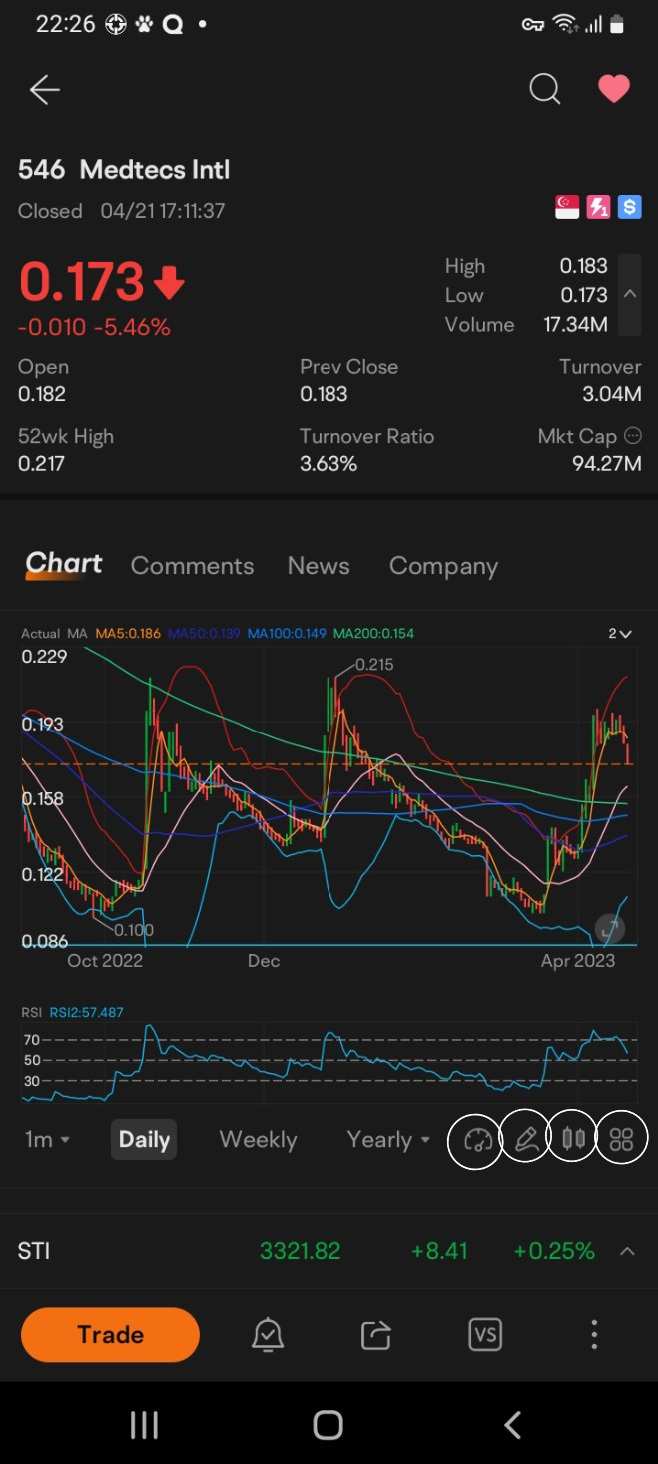
Task: Open the chart drawing pencil tool
Action: 525,1138
